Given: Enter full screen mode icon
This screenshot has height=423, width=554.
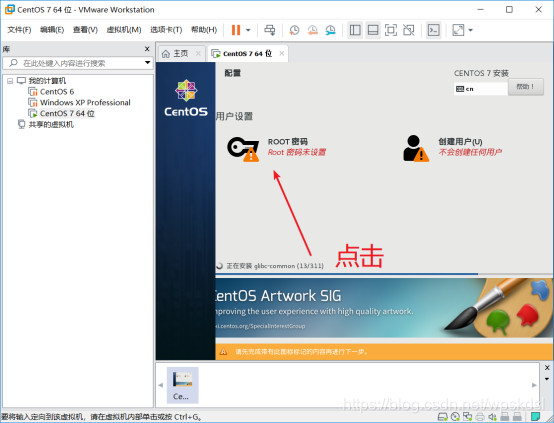Looking at the screenshot, I should (x=391, y=30).
